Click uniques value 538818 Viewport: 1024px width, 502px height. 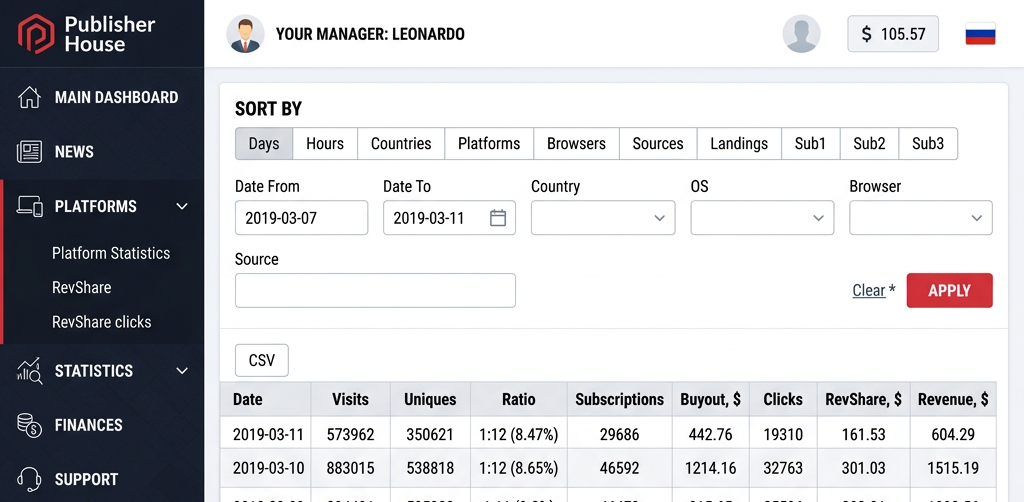430,468
